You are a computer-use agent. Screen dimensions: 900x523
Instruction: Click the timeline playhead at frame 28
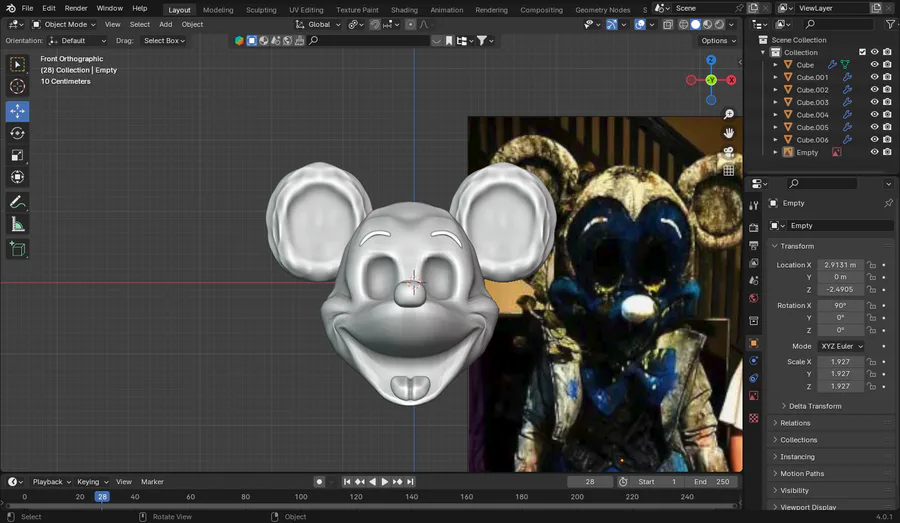(x=102, y=497)
